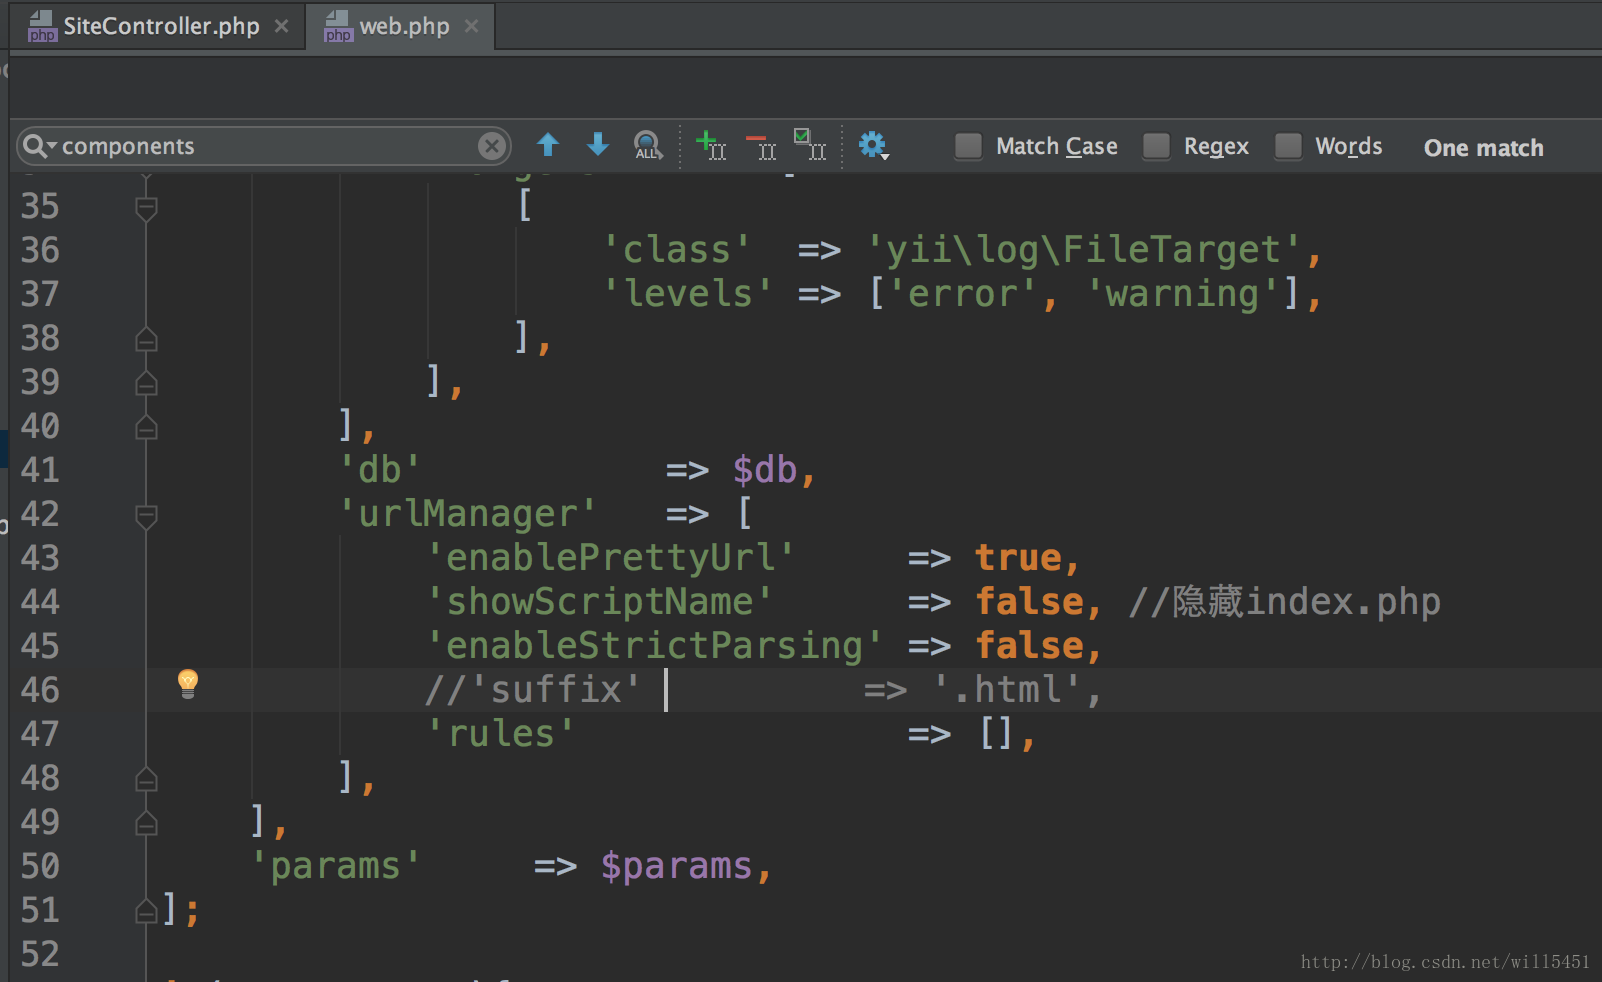Toggle the fold marker at line 48
The image size is (1602, 982).
146,779
